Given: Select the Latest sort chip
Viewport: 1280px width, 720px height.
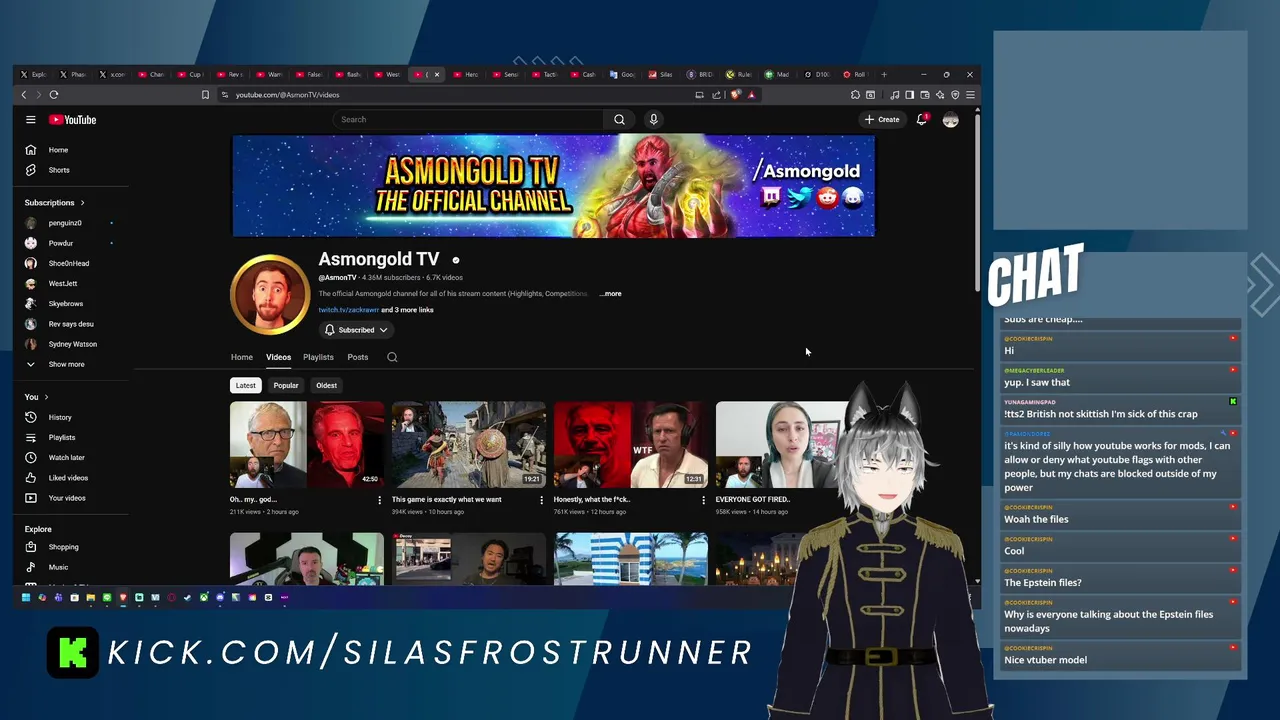Looking at the screenshot, I should click(x=245, y=385).
